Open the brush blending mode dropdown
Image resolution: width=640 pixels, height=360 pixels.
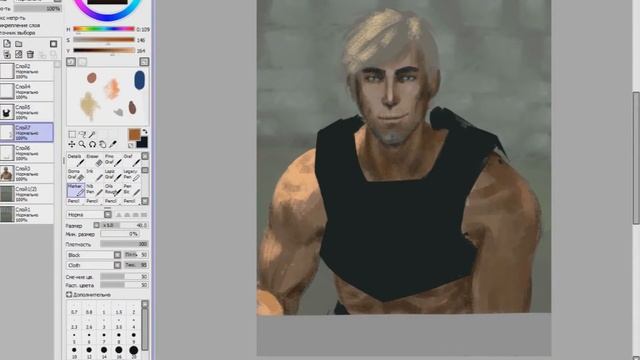[89, 214]
